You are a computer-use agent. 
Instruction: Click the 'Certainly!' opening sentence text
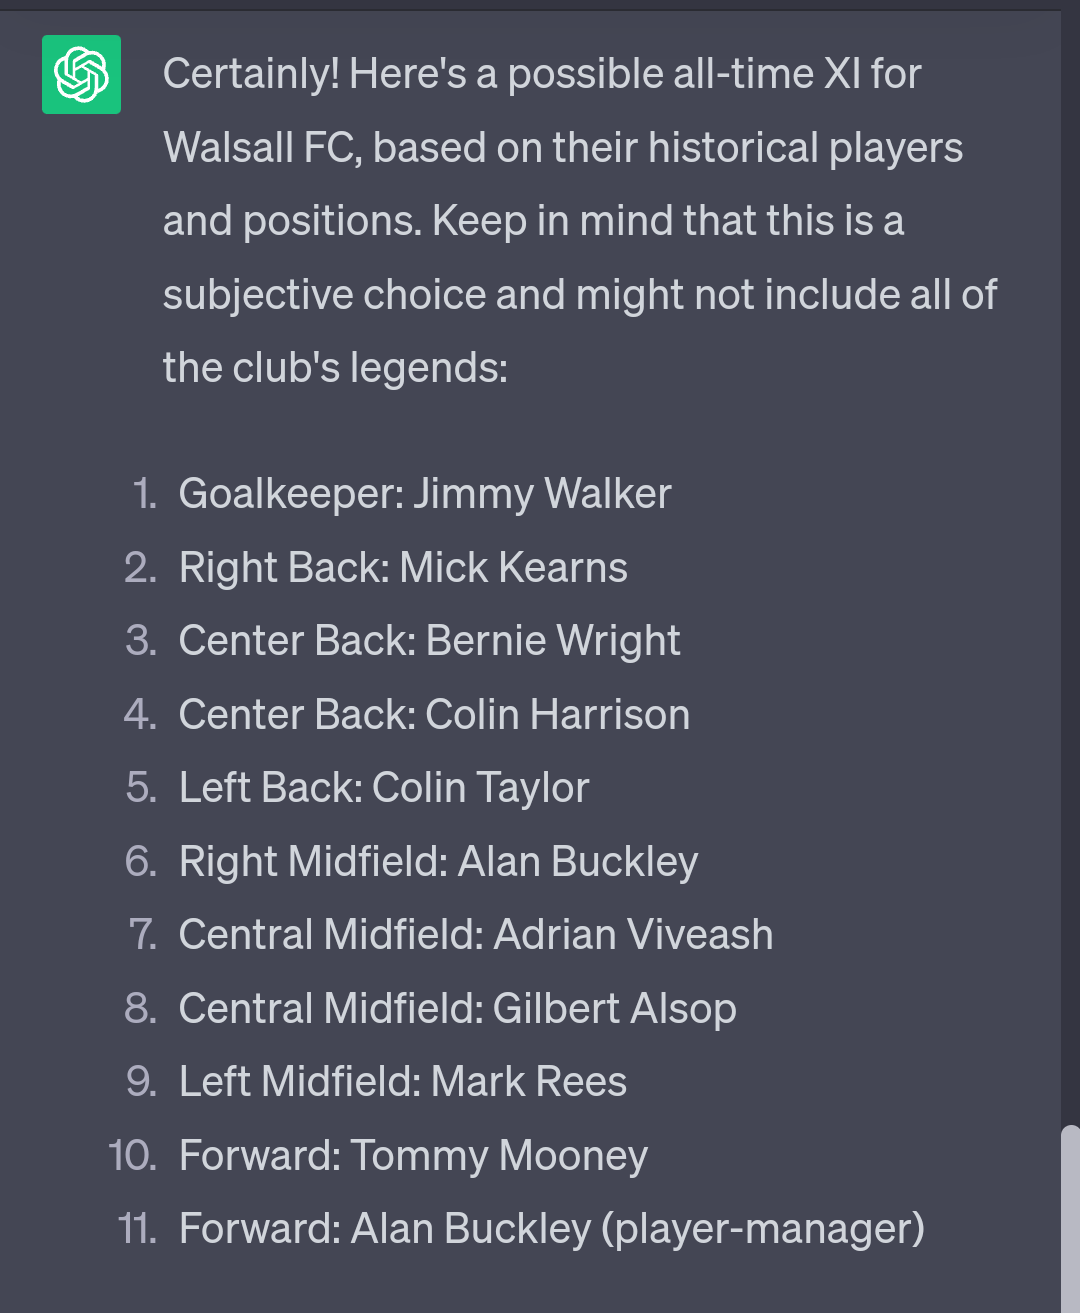(251, 75)
